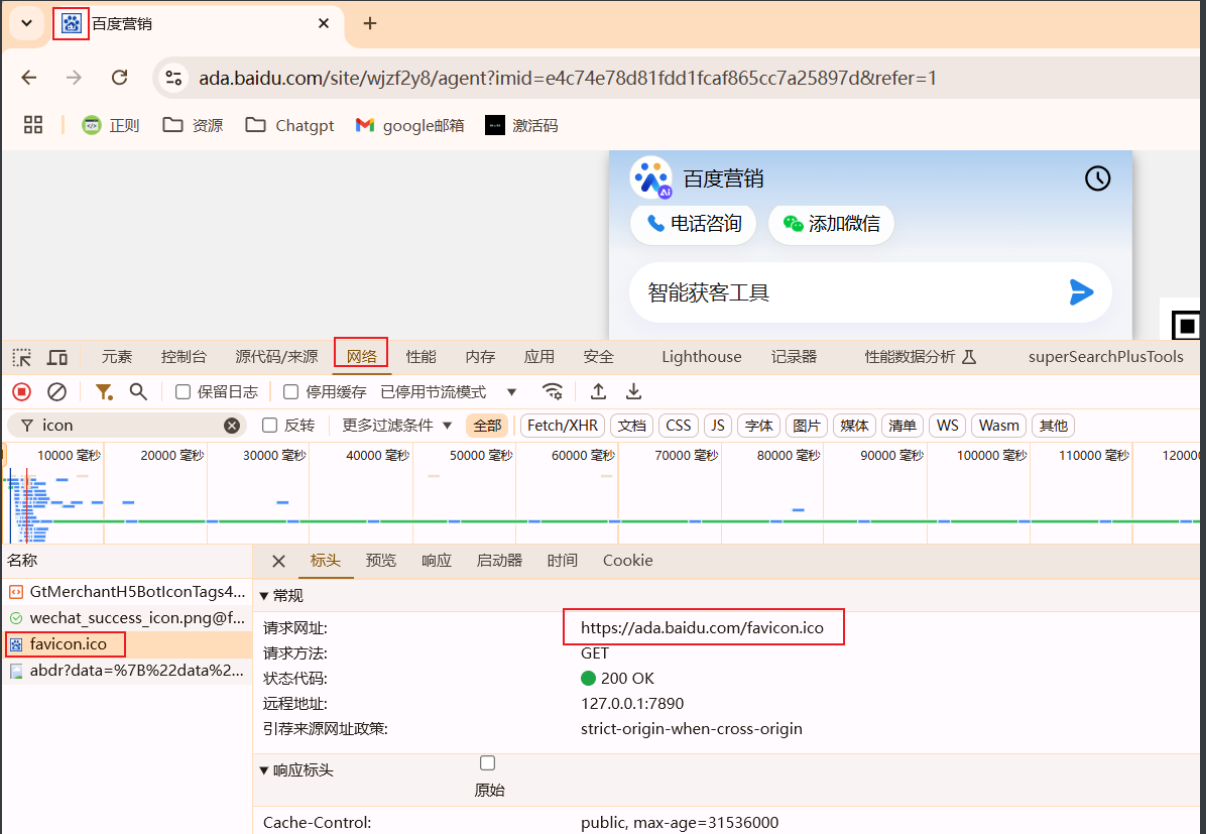The image size is (1206, 834).
Task: Open the Cookie details tab
Action: tap(628, 561)
